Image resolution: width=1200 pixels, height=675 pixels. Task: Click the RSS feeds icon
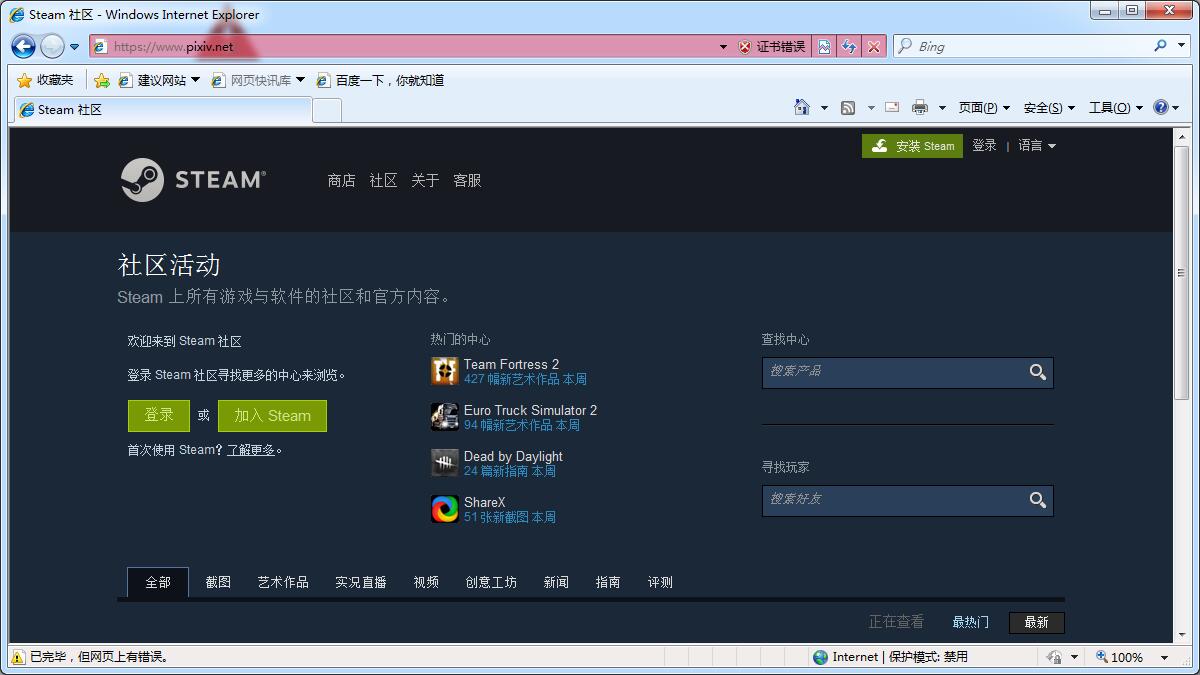[x=848, y=108]
